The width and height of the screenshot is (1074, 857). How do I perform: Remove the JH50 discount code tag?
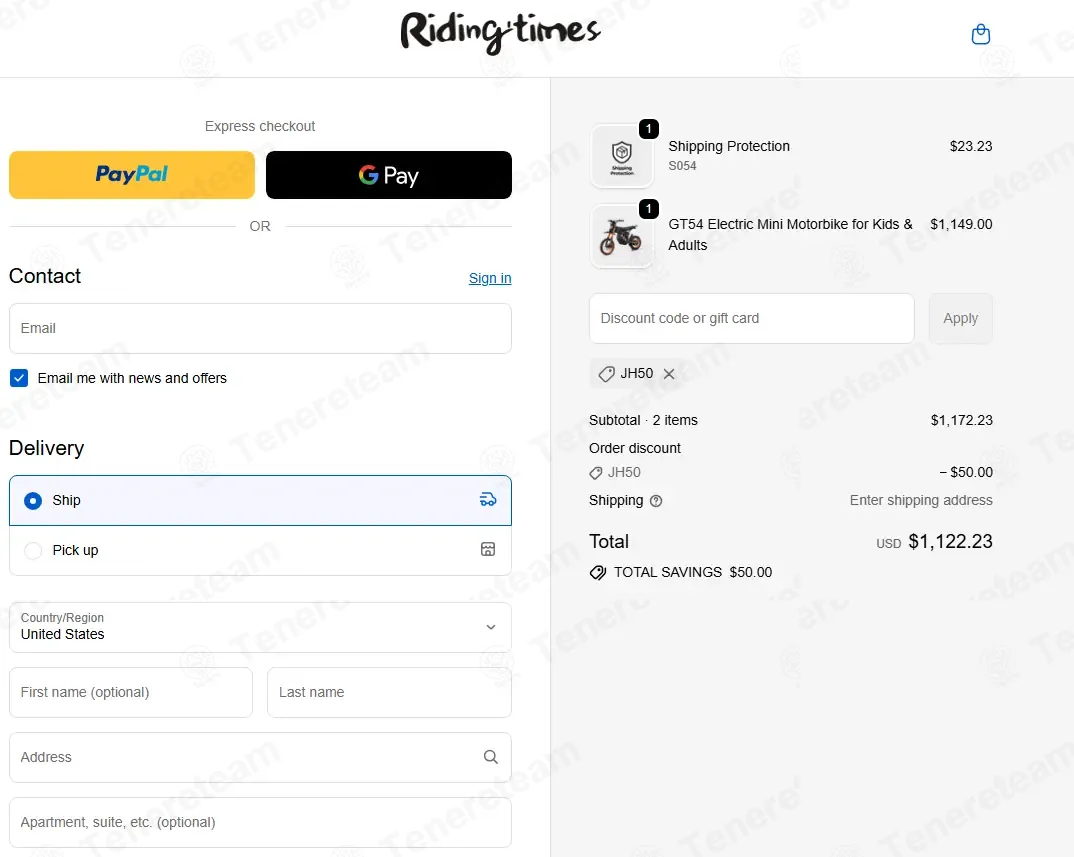click(x=669, y=374)
